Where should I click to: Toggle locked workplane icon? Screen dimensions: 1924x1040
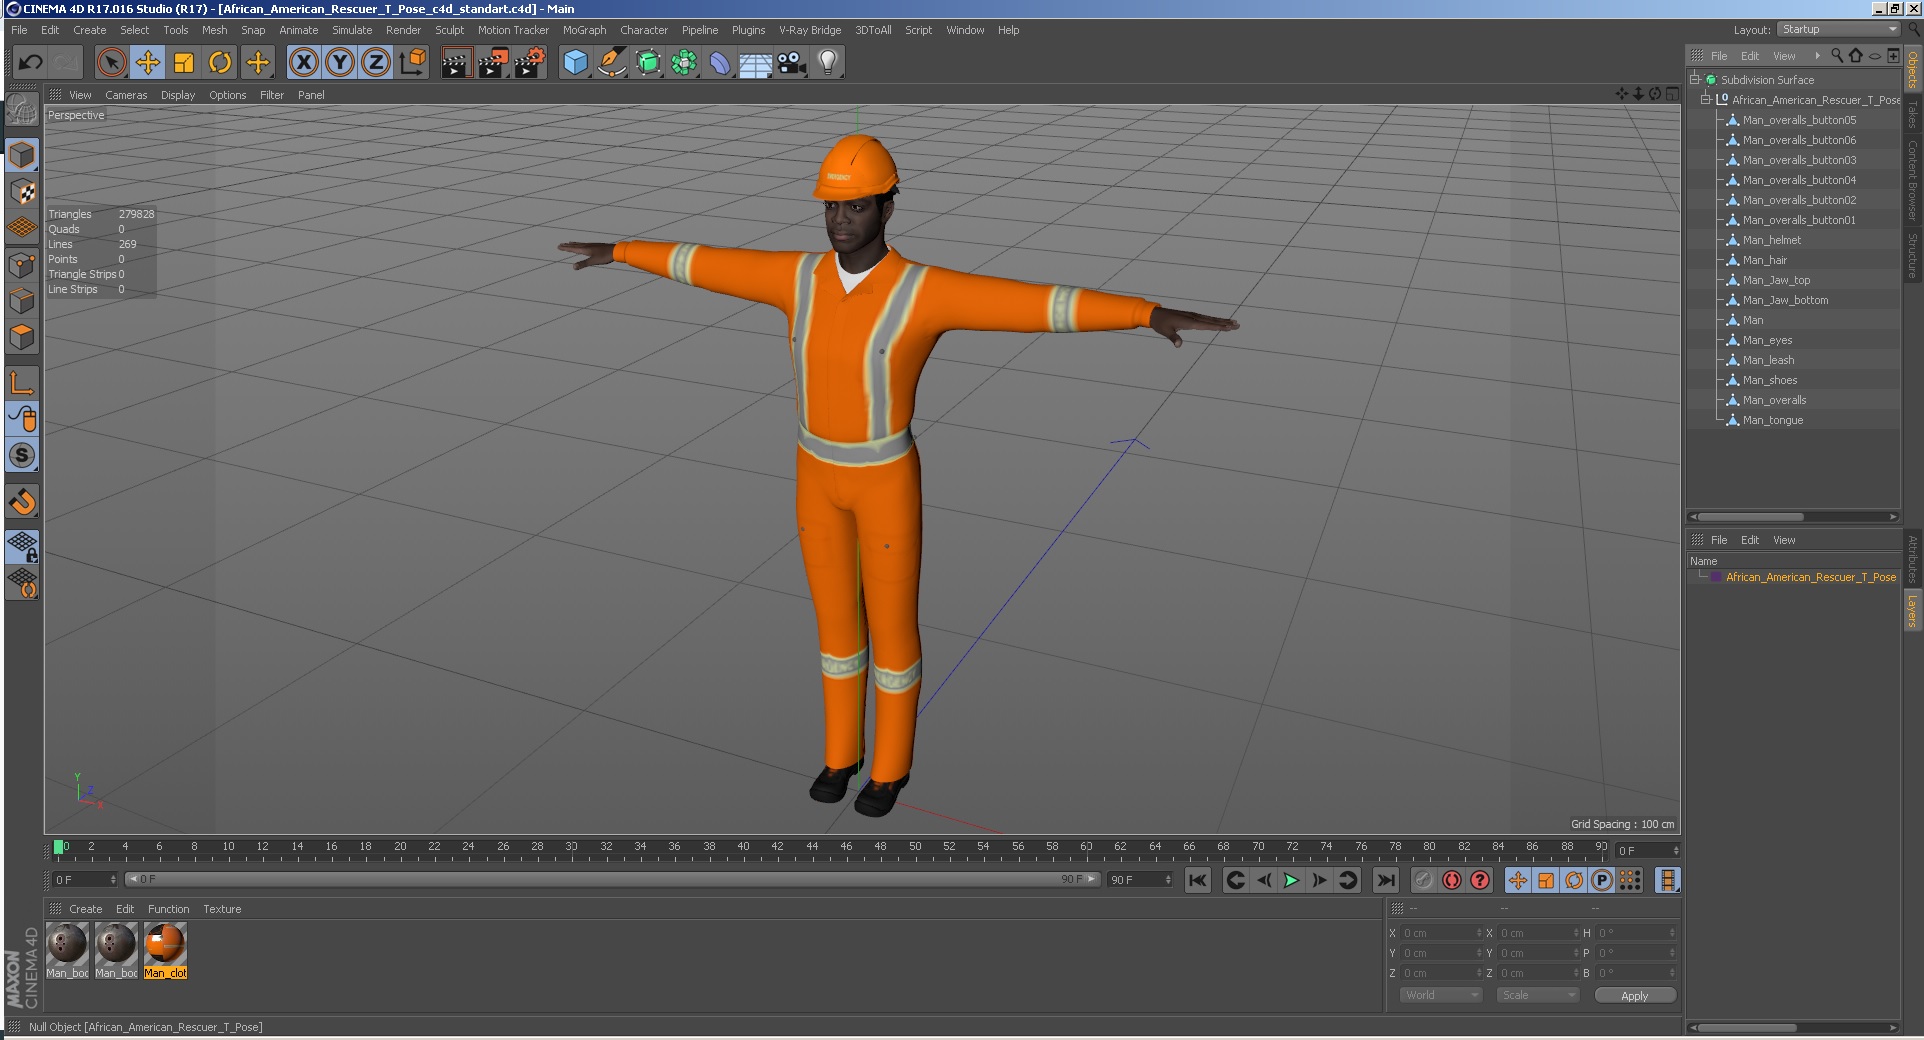[x=22, y=546]
